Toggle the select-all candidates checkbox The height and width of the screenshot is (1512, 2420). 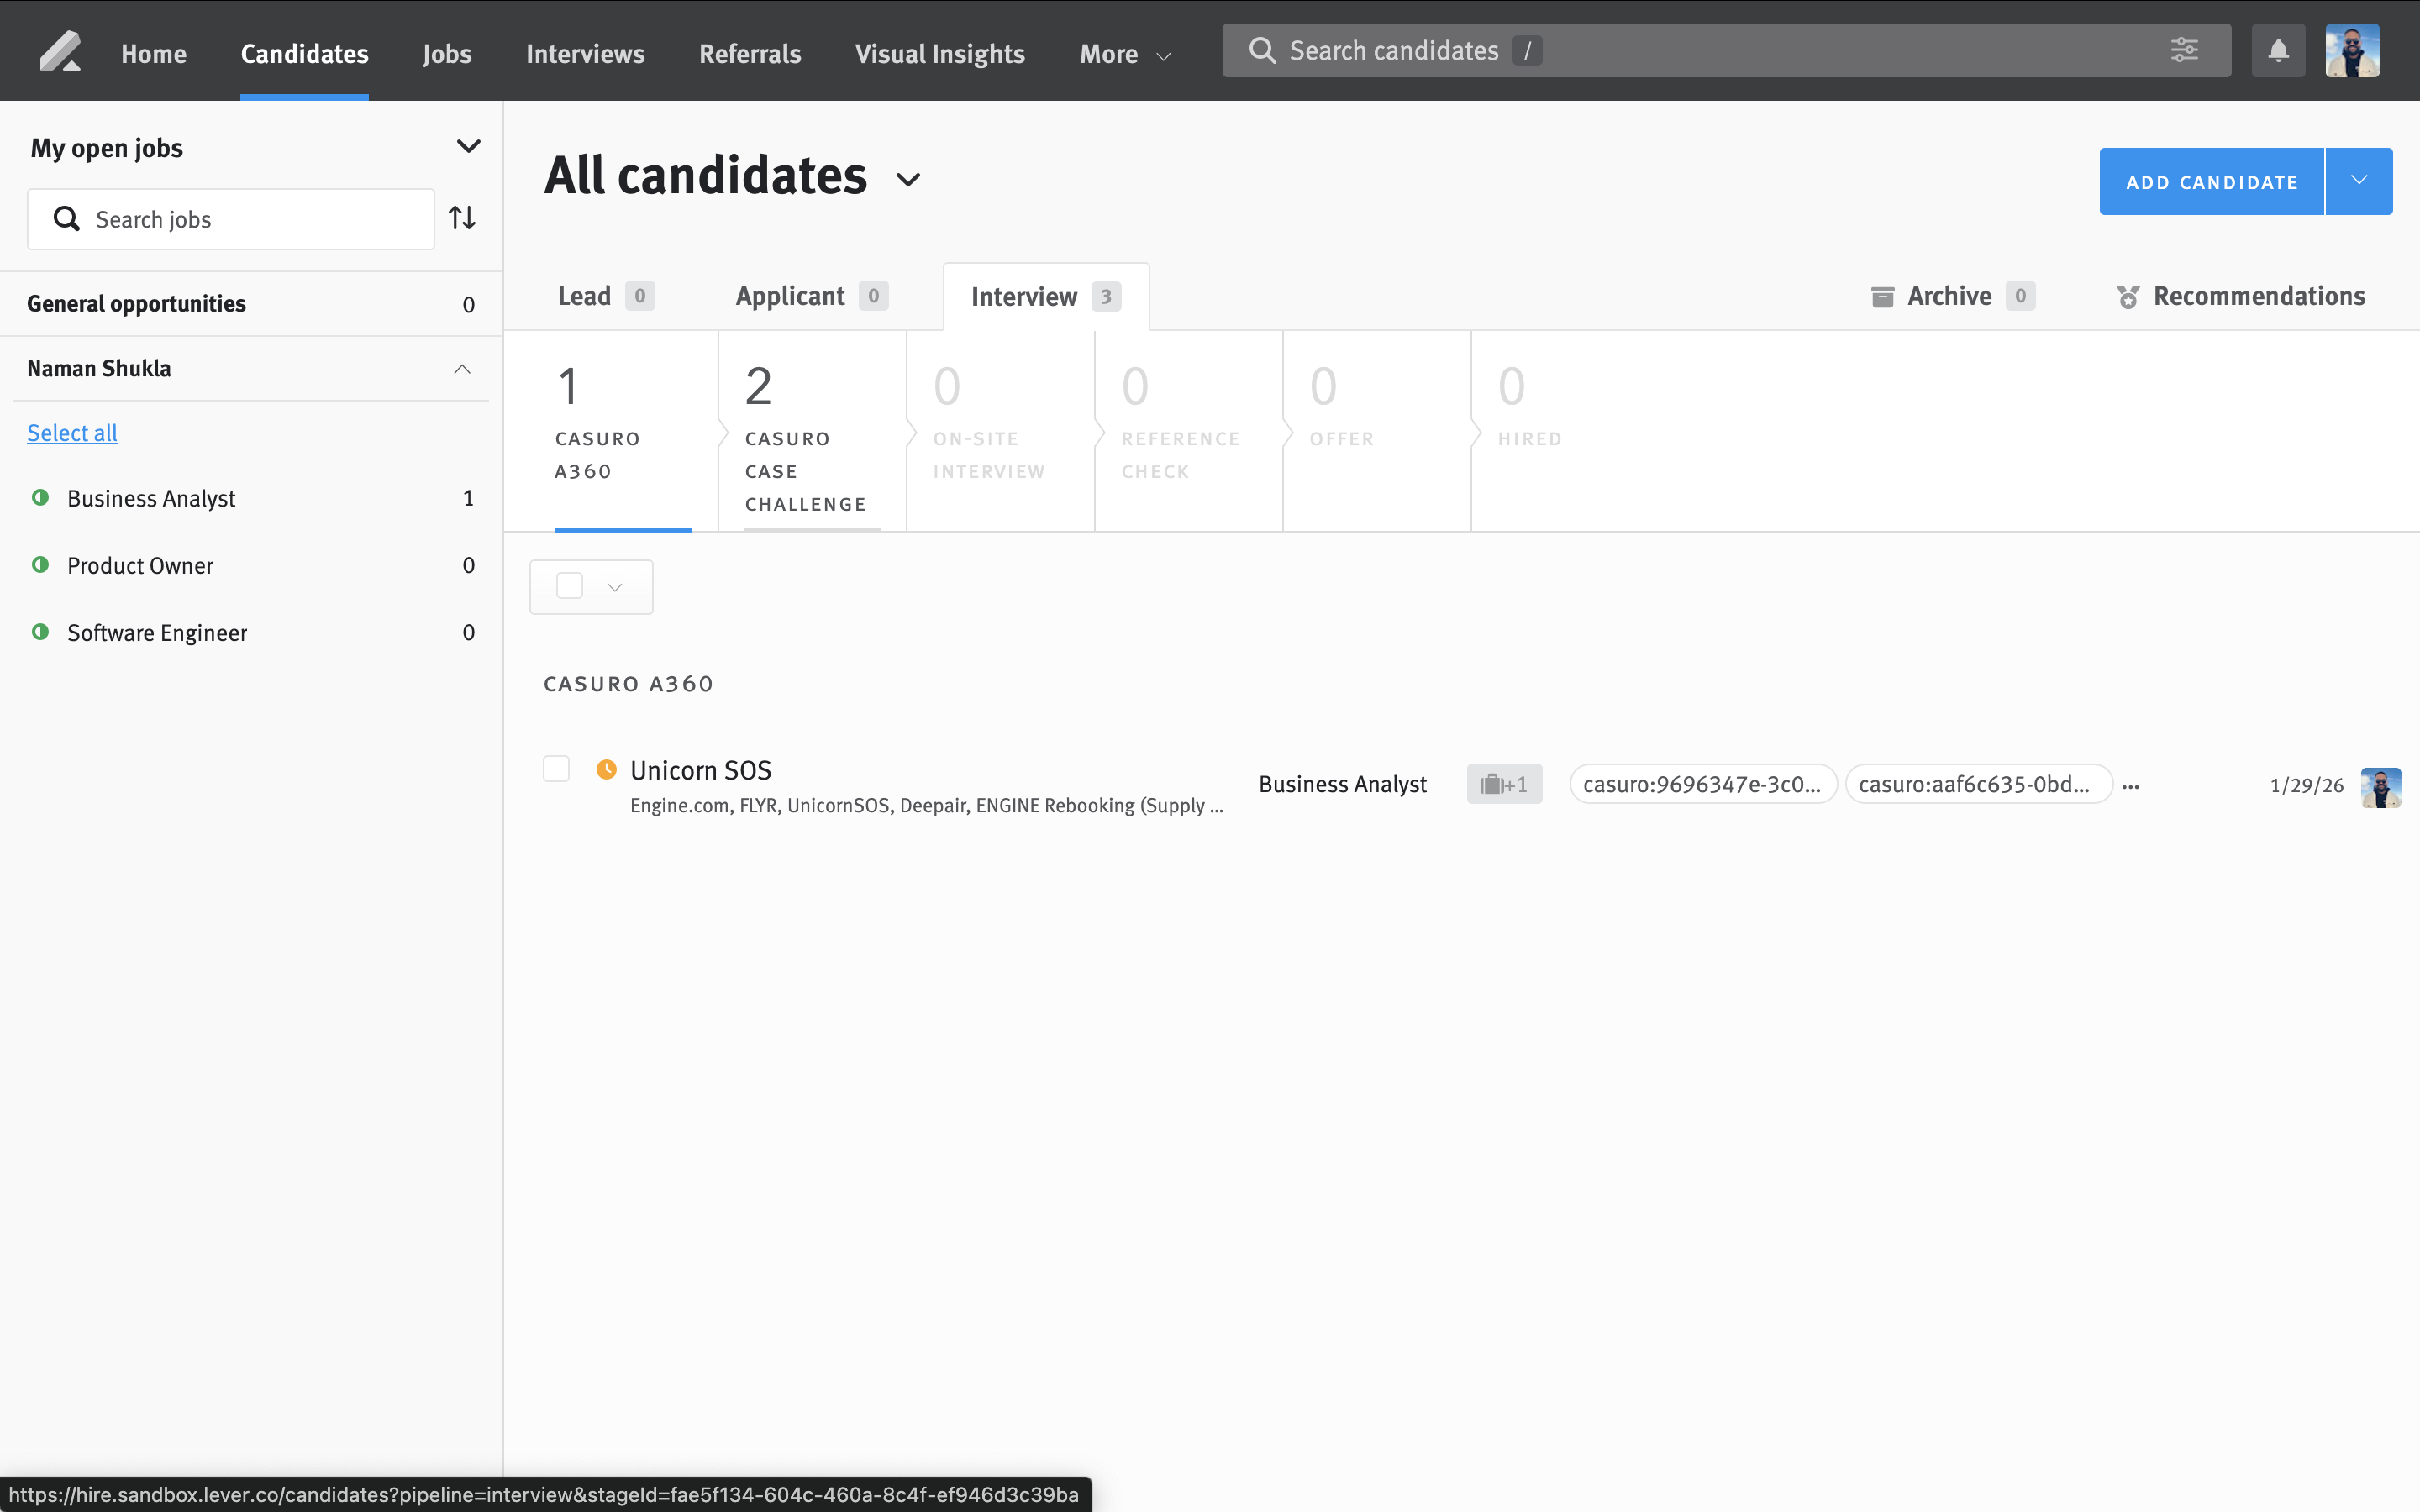pos(570,586)
